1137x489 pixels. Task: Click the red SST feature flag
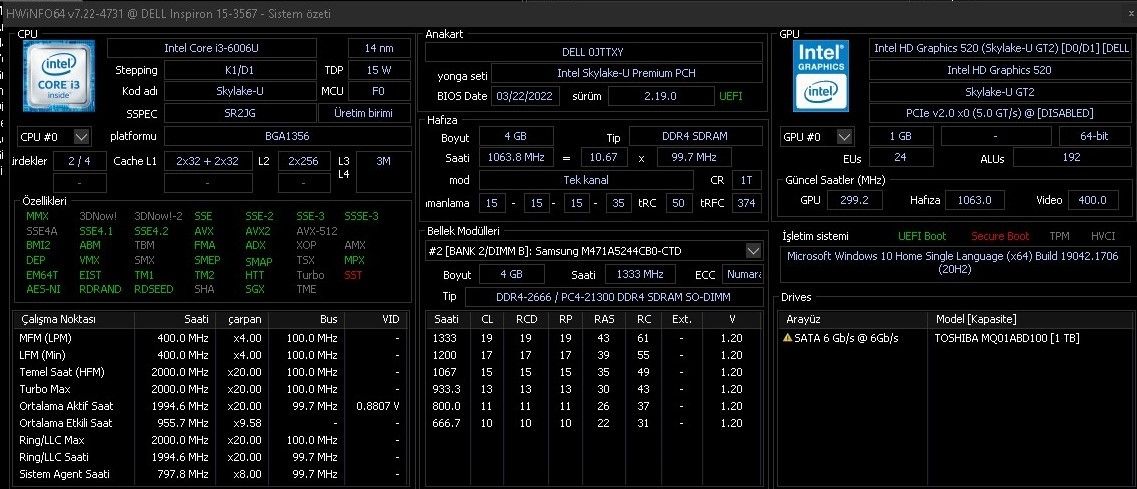click(x=353, y=275)
